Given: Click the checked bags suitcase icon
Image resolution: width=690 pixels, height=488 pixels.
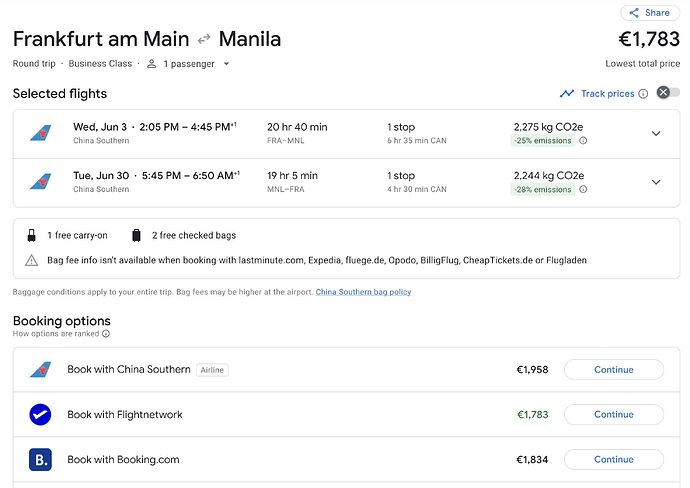Looking at the screenshot, I should click(x=136, y=235).
